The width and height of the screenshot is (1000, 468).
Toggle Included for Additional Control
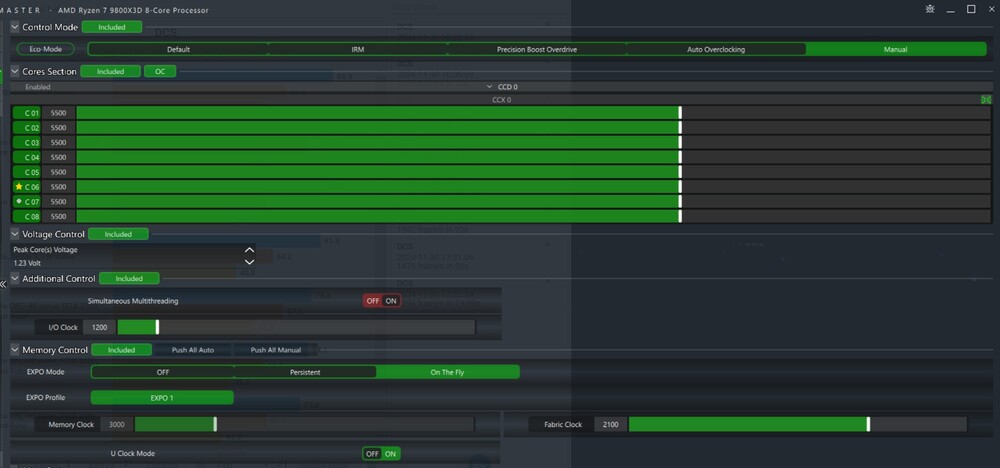point(129,279)
